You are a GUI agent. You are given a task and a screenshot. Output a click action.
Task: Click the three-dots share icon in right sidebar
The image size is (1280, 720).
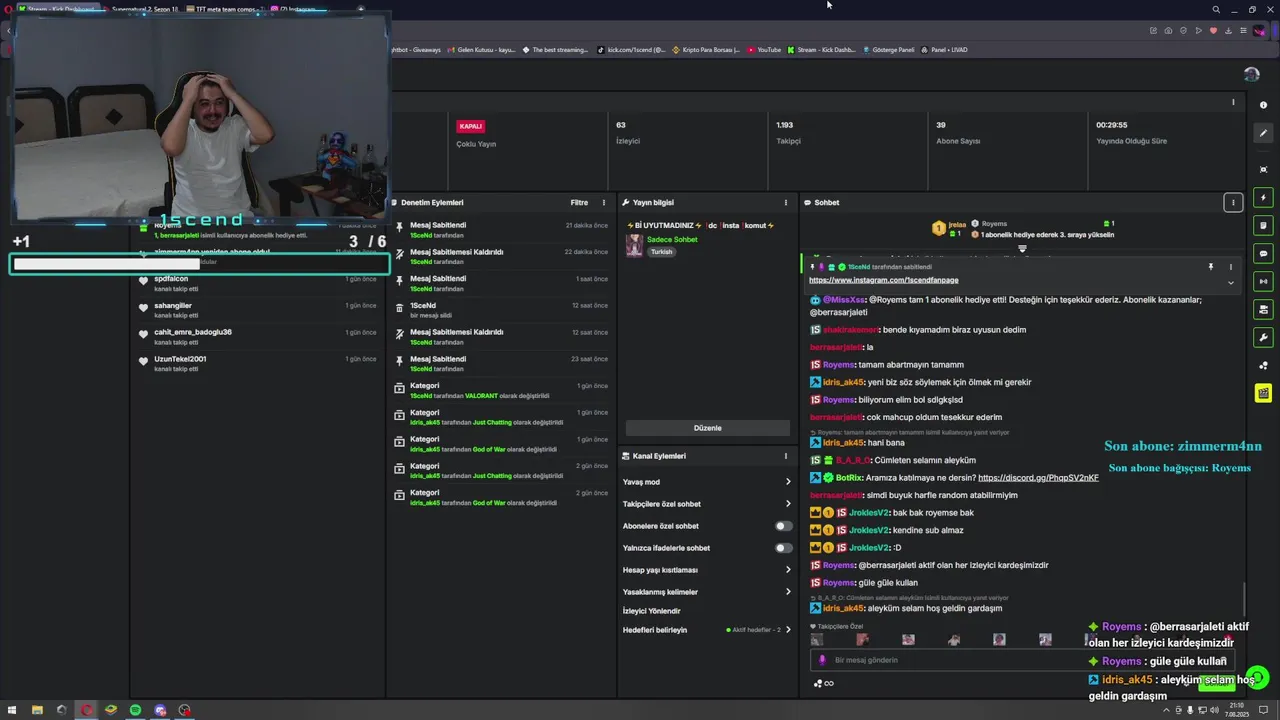click(1264, 366)
